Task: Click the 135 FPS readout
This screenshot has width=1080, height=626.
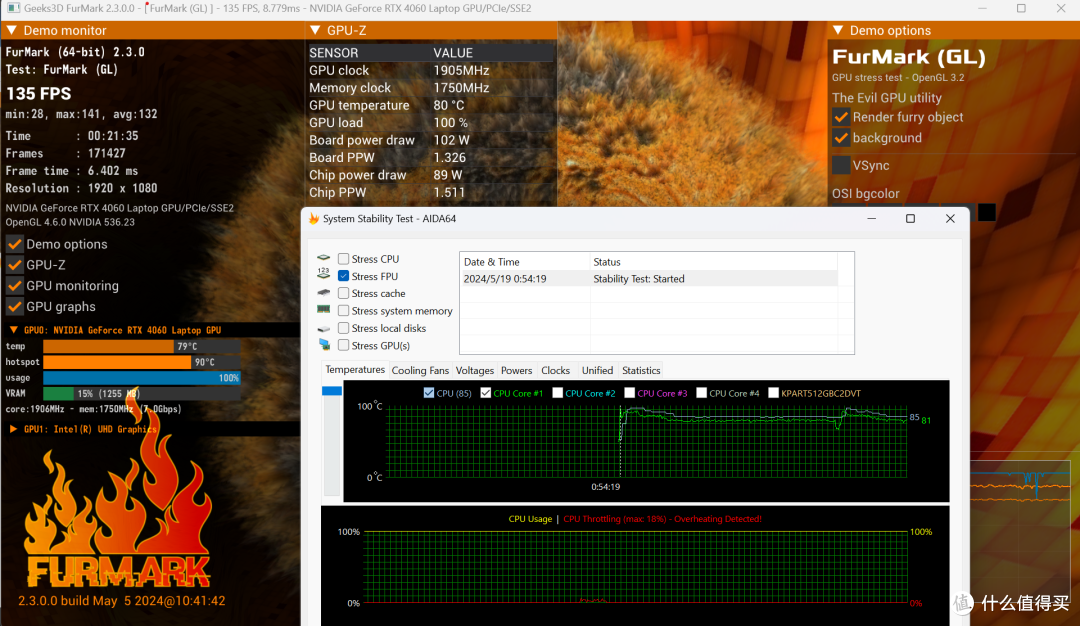Action: tap(39, 94)
